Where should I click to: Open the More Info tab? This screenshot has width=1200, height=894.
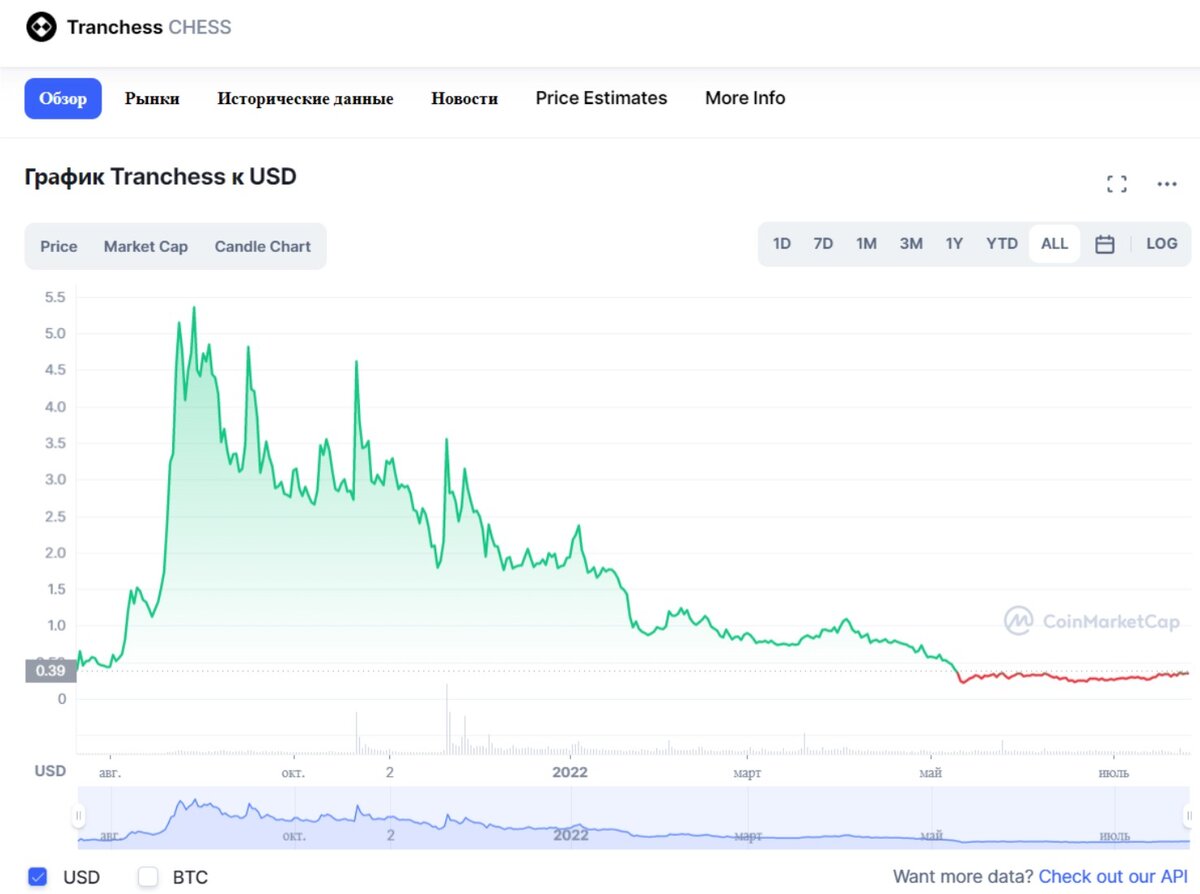745,98
